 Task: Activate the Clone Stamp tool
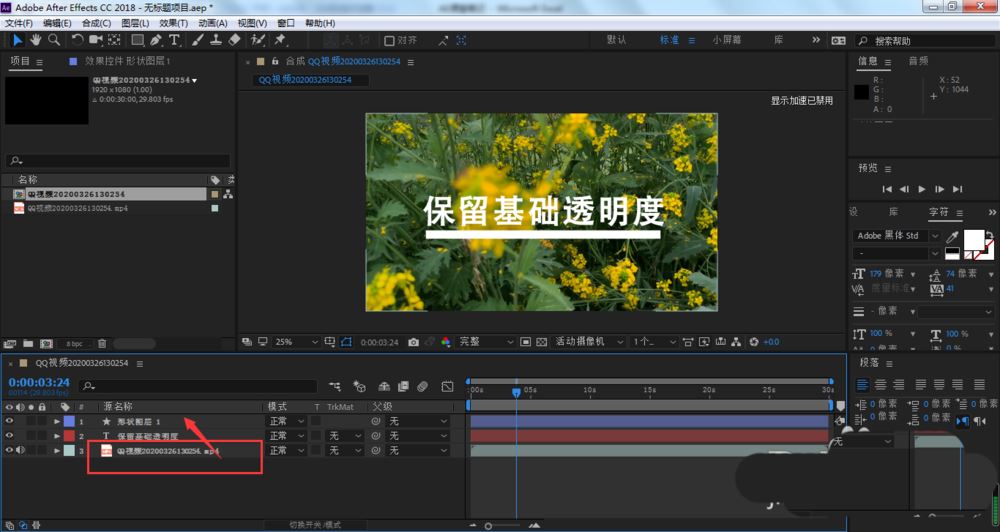click(215, 40)
